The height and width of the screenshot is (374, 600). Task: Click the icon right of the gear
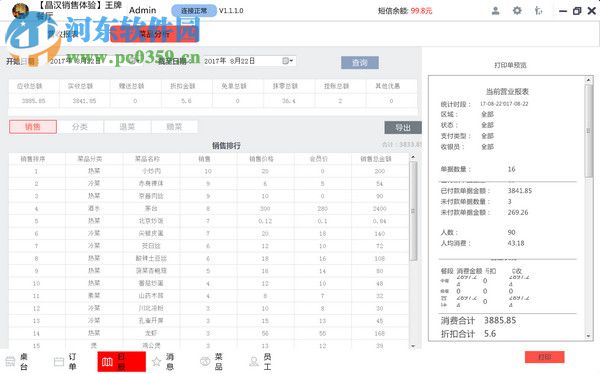pos(538,11)
